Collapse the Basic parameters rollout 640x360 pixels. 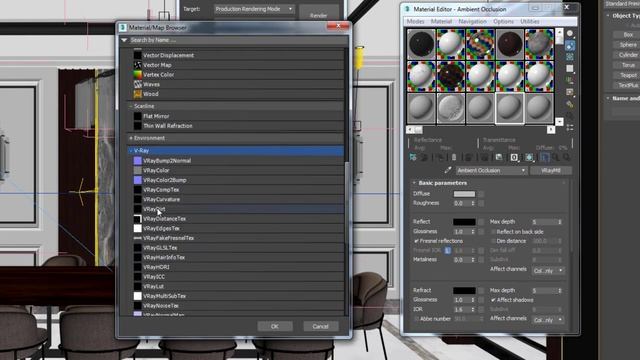point(414,183)
